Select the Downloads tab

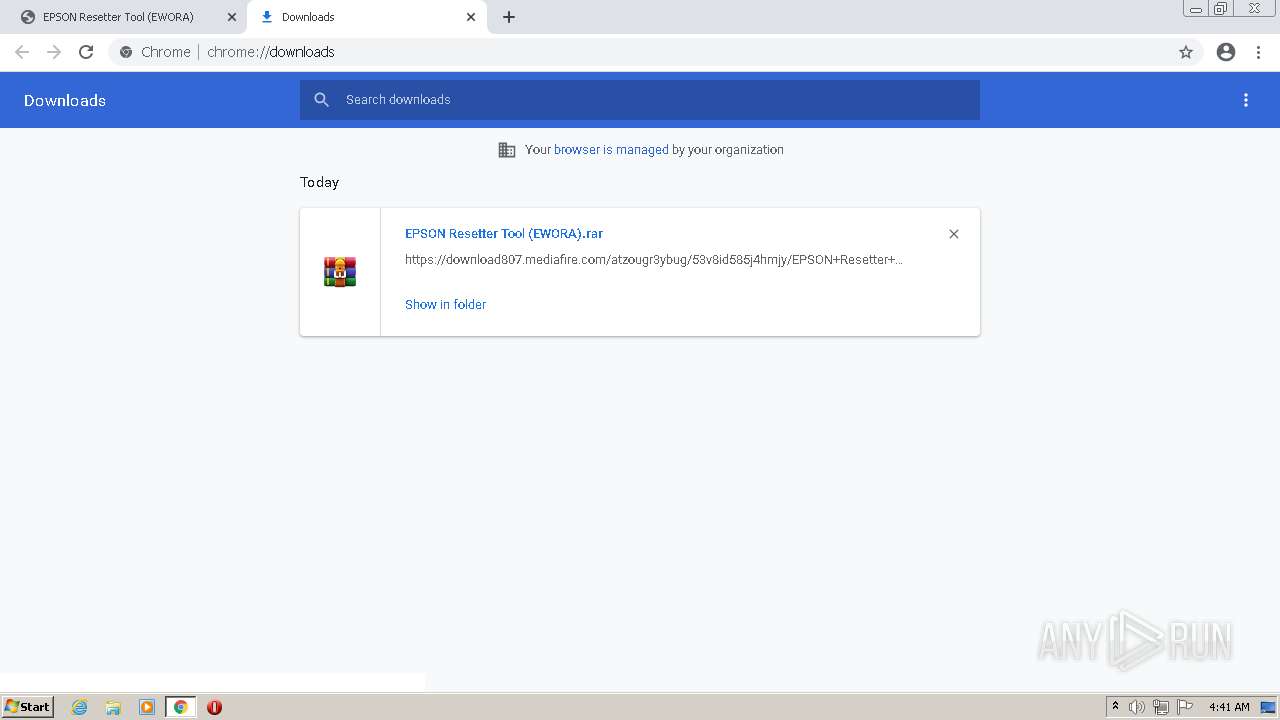365,17
